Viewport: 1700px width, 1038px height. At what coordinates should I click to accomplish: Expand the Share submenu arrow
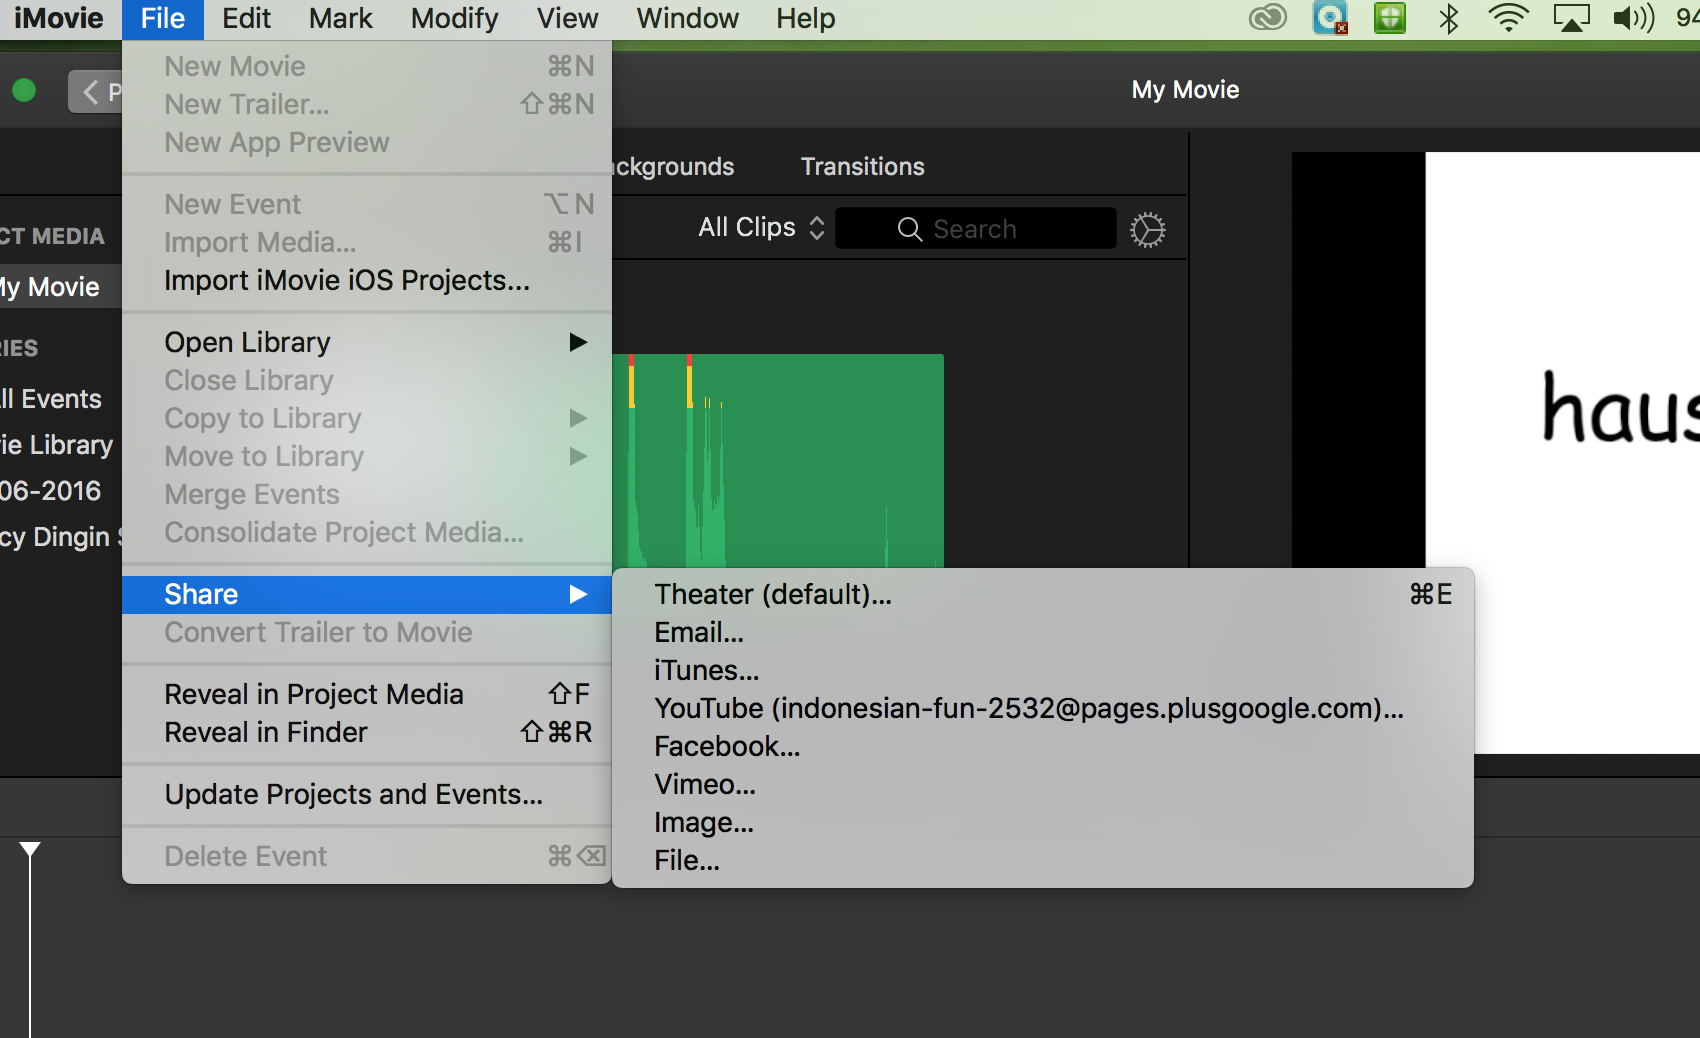click(577, 595)
